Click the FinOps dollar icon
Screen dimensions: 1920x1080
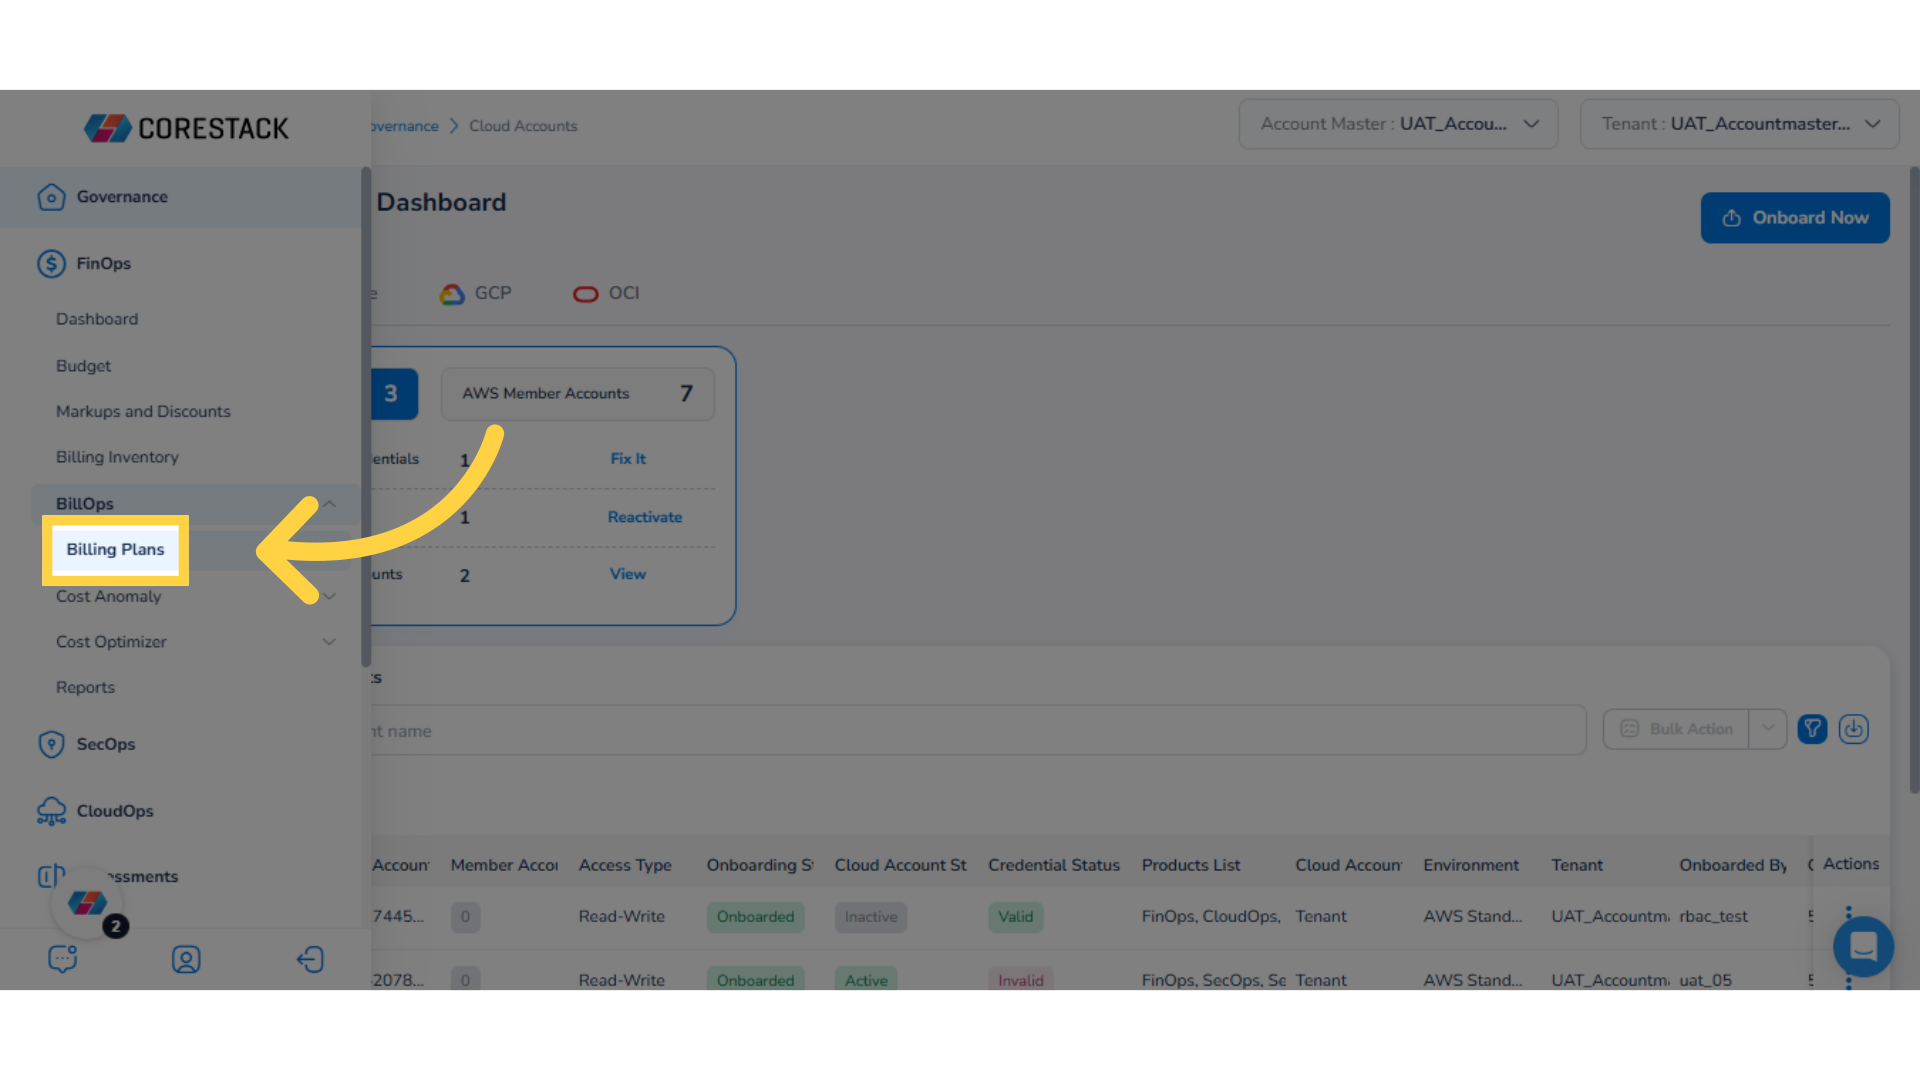point(51,264)
